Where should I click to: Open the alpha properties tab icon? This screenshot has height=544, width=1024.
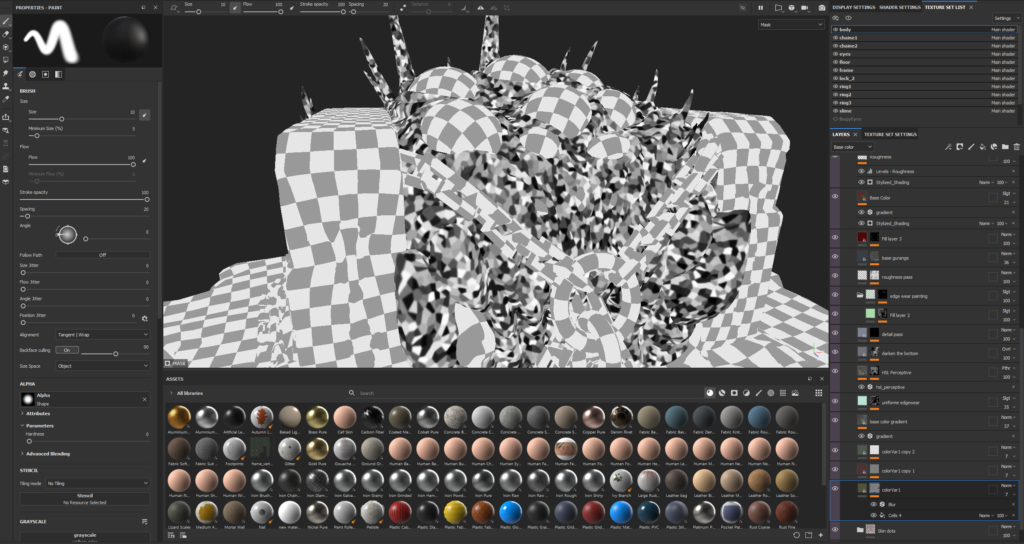pos(33,74)
